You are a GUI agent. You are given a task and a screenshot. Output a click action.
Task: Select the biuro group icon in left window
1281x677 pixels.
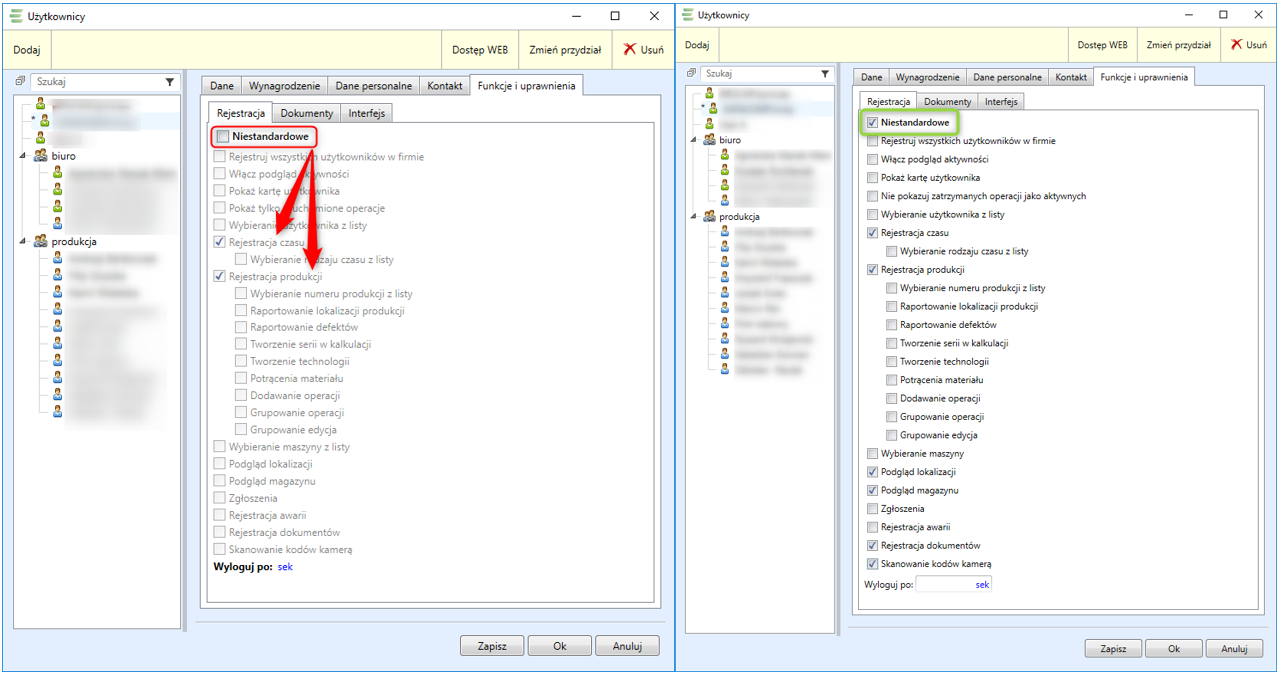(40, 156)
